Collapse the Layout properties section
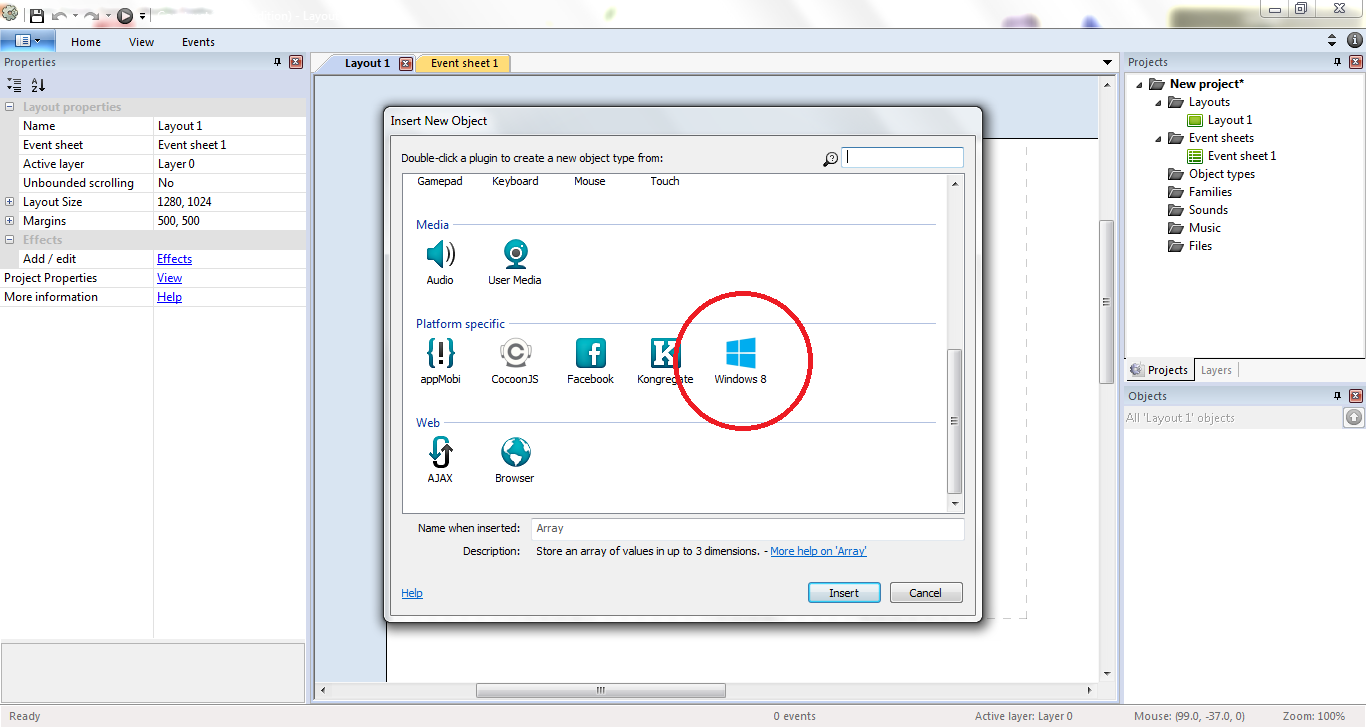 point(10,107)
